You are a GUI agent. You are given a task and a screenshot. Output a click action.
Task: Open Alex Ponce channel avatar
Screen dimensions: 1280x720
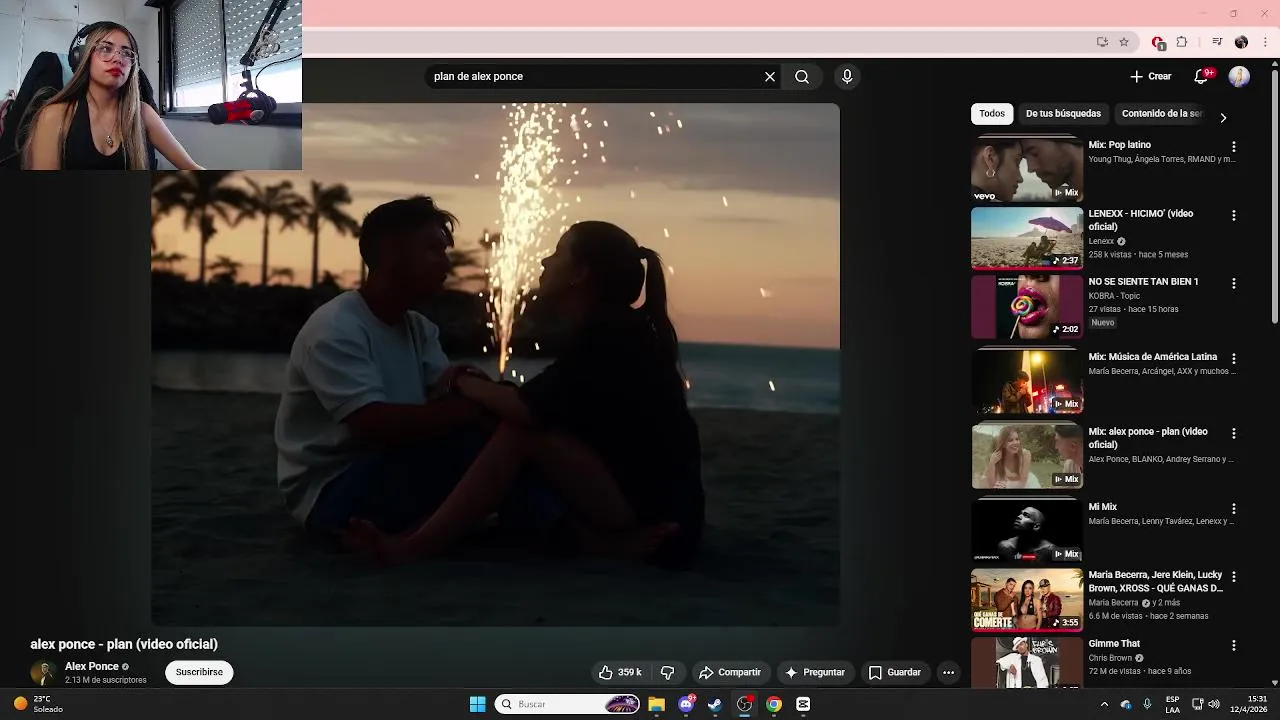tap(43, 673)
